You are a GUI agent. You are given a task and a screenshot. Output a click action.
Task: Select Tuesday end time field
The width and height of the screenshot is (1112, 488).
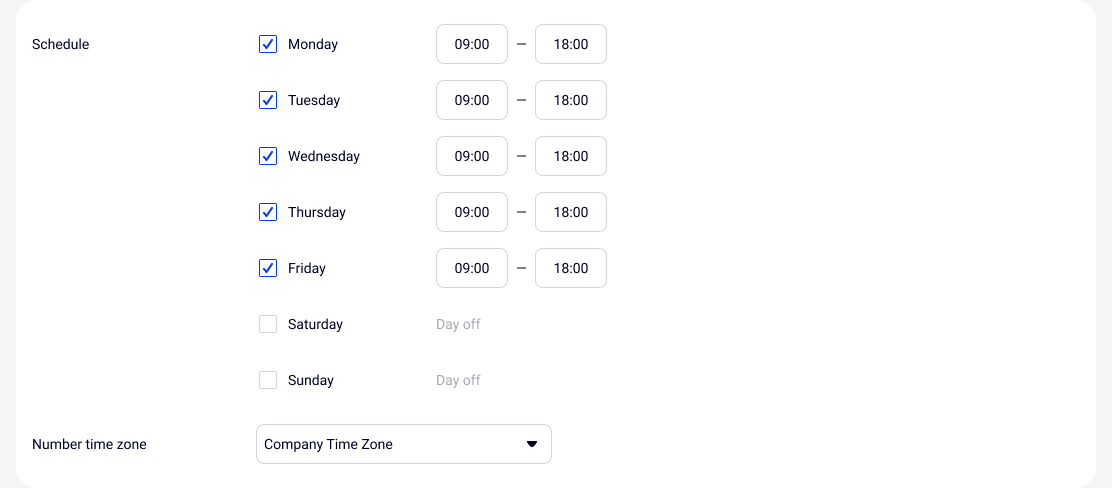[571, 100]
